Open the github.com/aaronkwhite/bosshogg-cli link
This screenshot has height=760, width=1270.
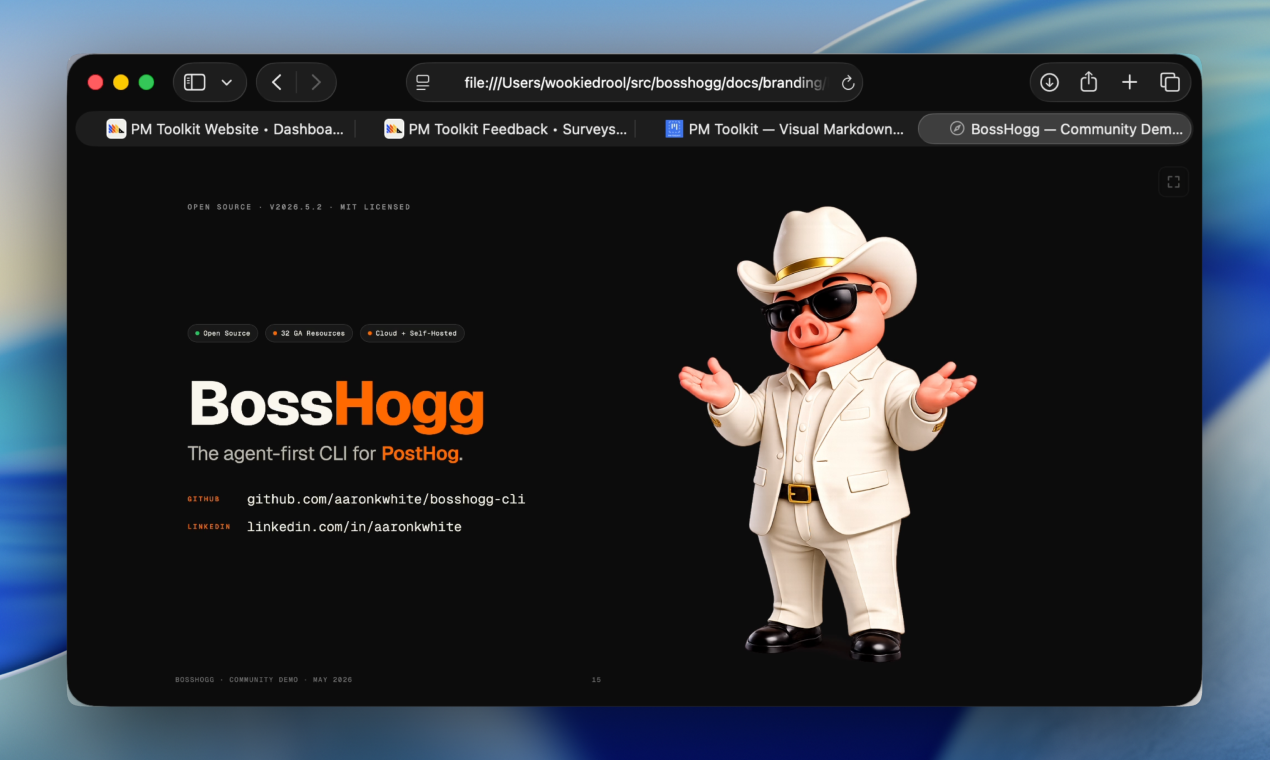386,499
